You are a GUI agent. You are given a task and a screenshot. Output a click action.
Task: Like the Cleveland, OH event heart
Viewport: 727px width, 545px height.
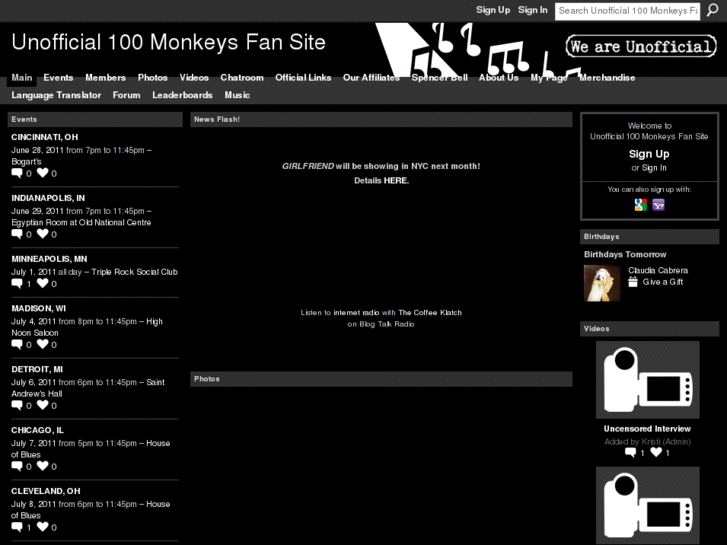[43, 526]
